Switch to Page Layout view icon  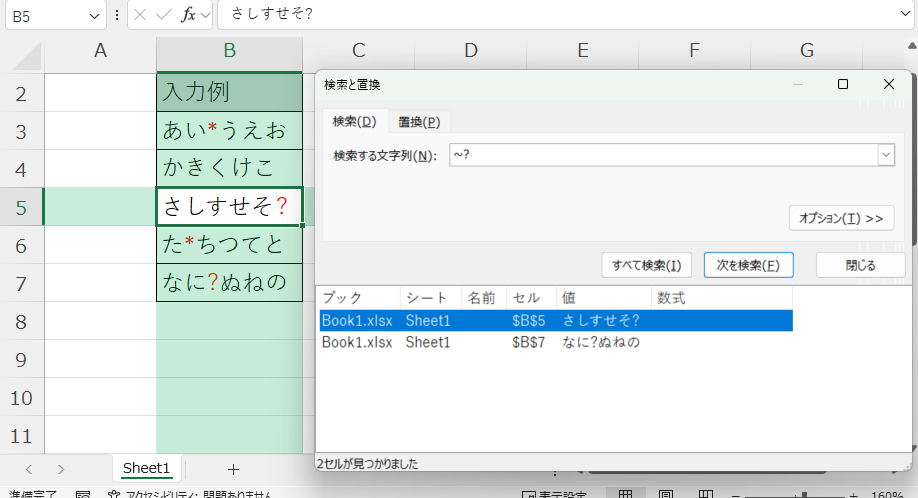coord(665,494)
